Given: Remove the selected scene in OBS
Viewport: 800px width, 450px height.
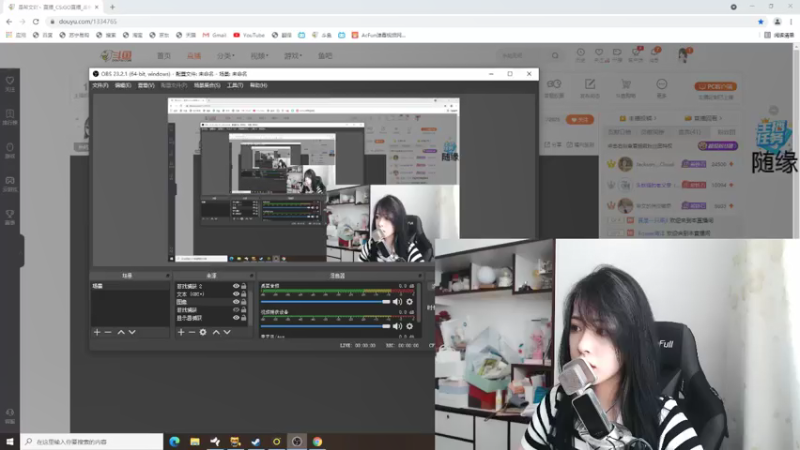Looking at the screenshot, I should 108,332.
